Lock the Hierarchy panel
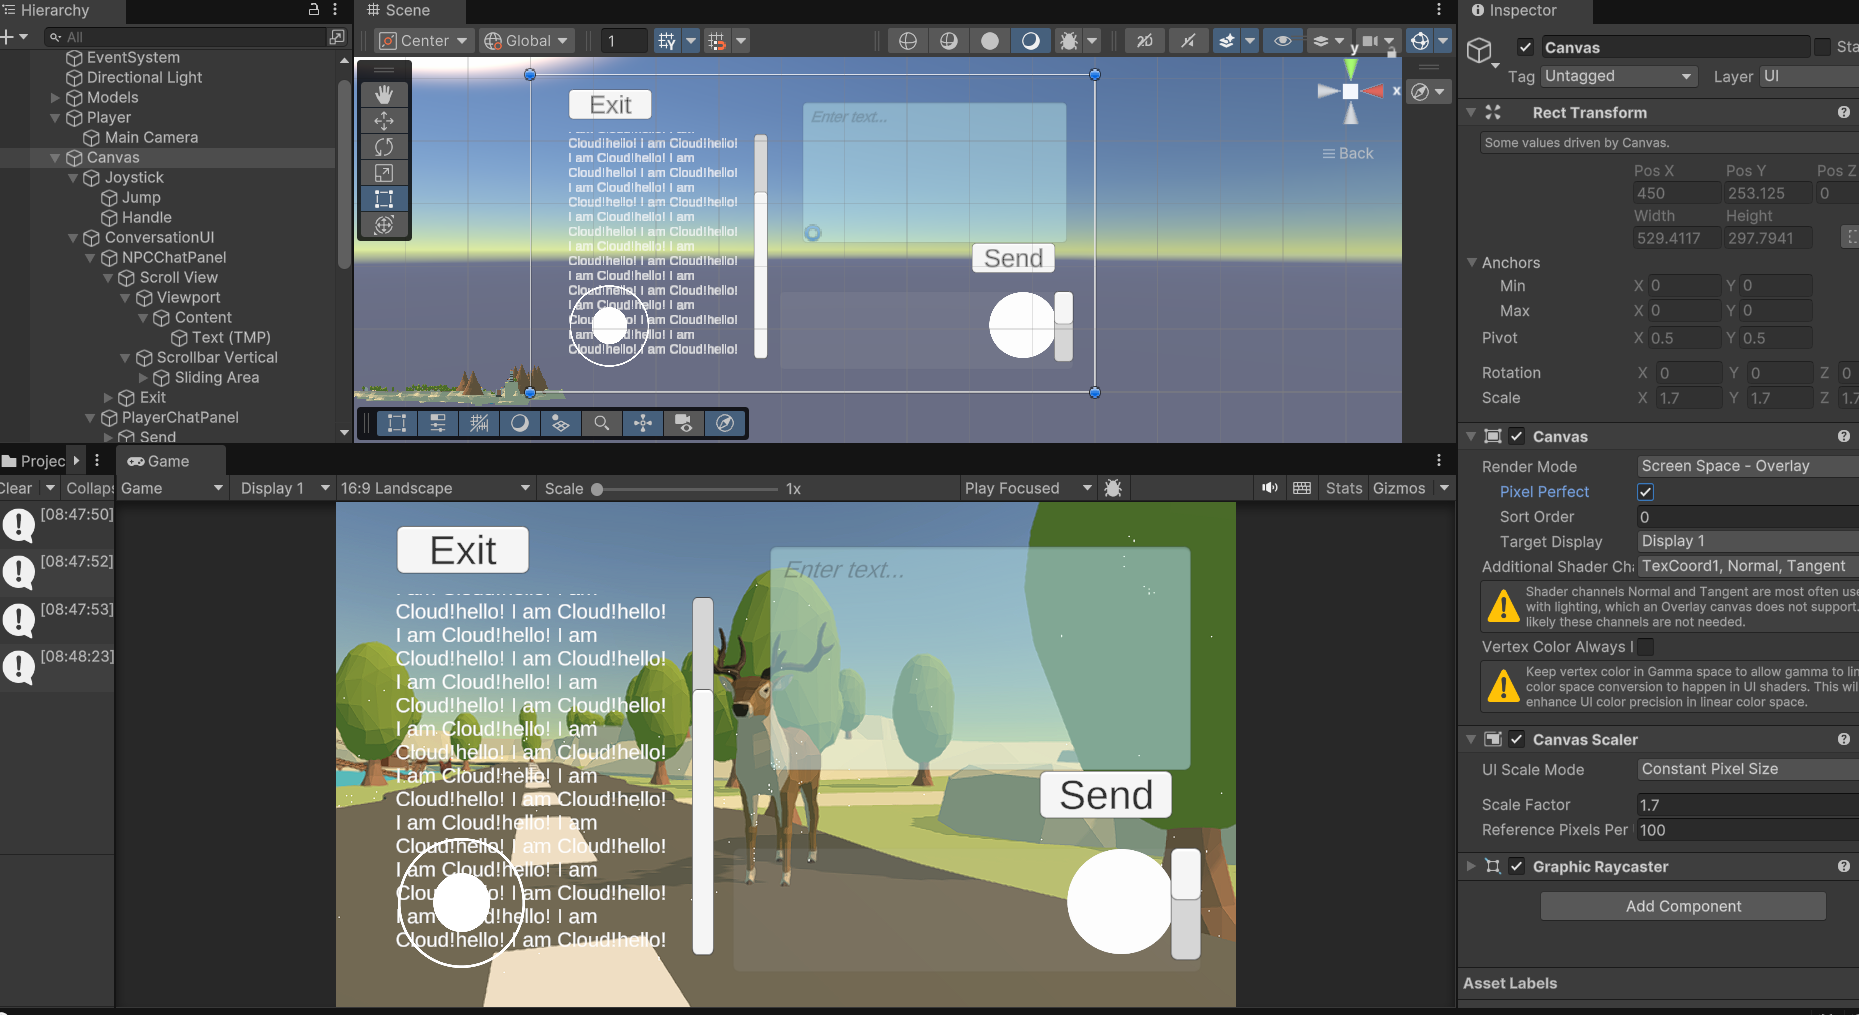 pos(314,10)
